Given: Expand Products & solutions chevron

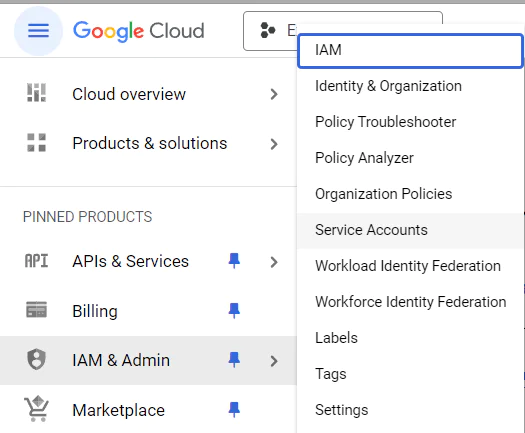Looking at the screenshot, I should 274,144.
